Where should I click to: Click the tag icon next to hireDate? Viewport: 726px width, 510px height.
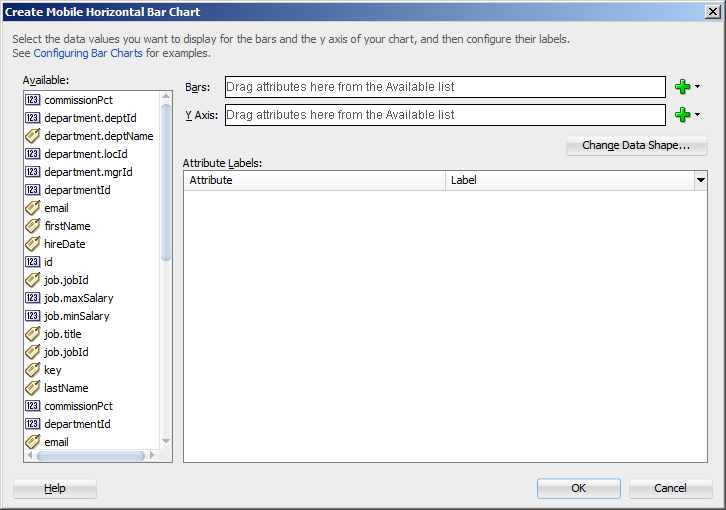pyautogui.click(x=32, y=244)
